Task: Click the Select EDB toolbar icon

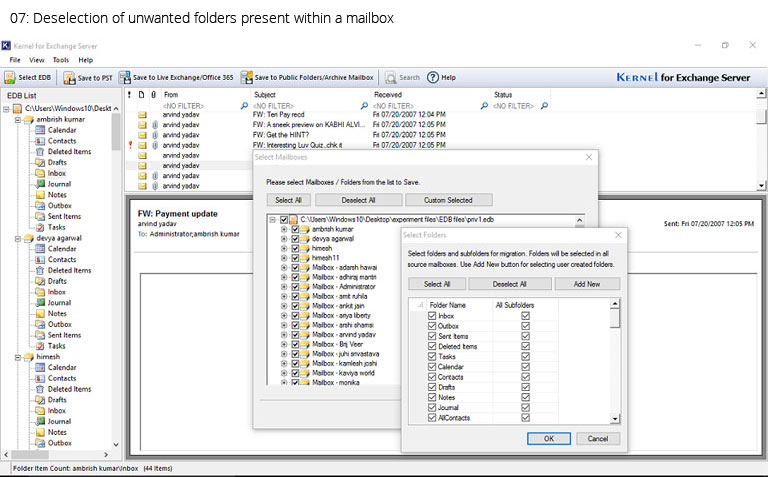Action: (10, 77)
